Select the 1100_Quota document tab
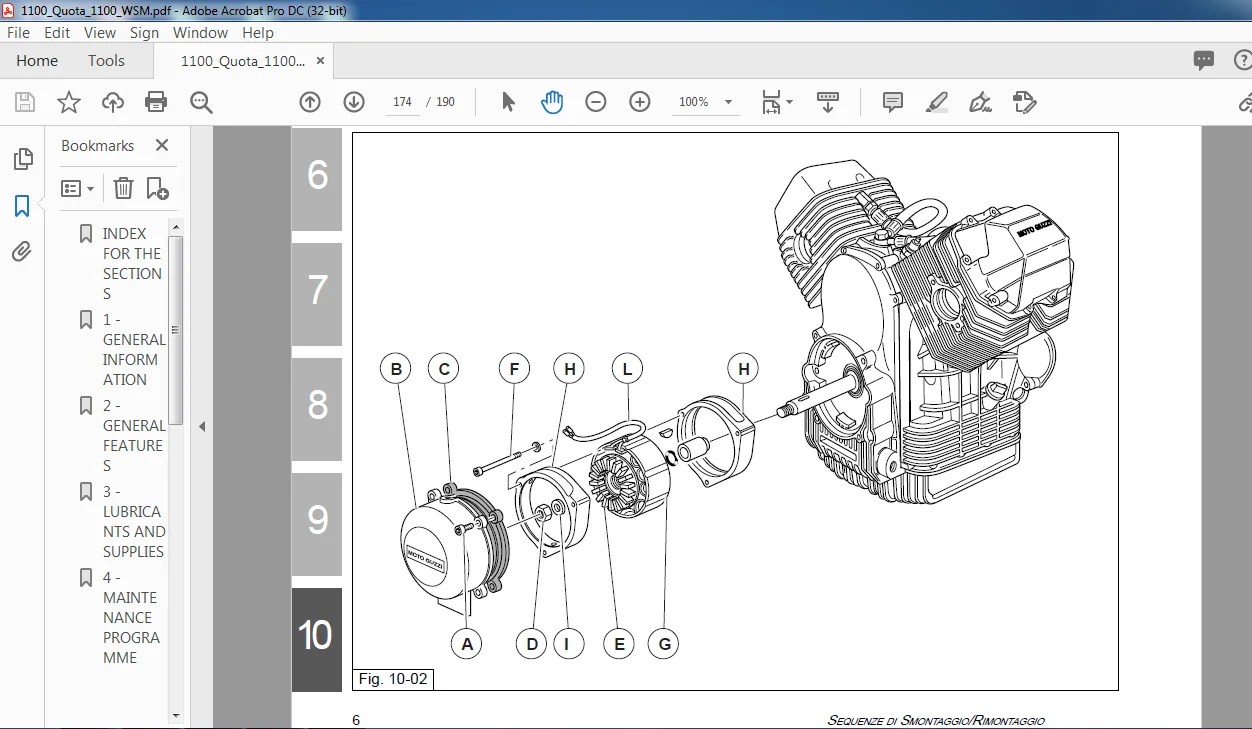 click(x=243, y=61)
